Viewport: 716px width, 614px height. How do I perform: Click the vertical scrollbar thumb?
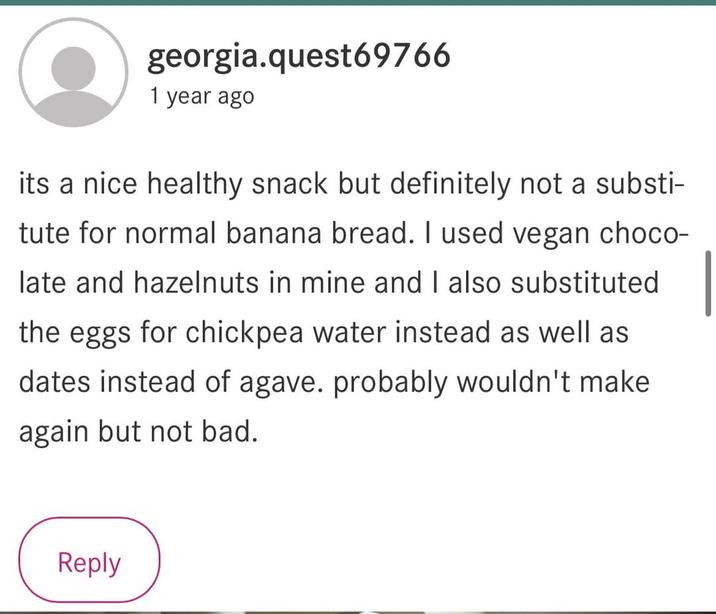pyautogui.click(x=708, y=283)
